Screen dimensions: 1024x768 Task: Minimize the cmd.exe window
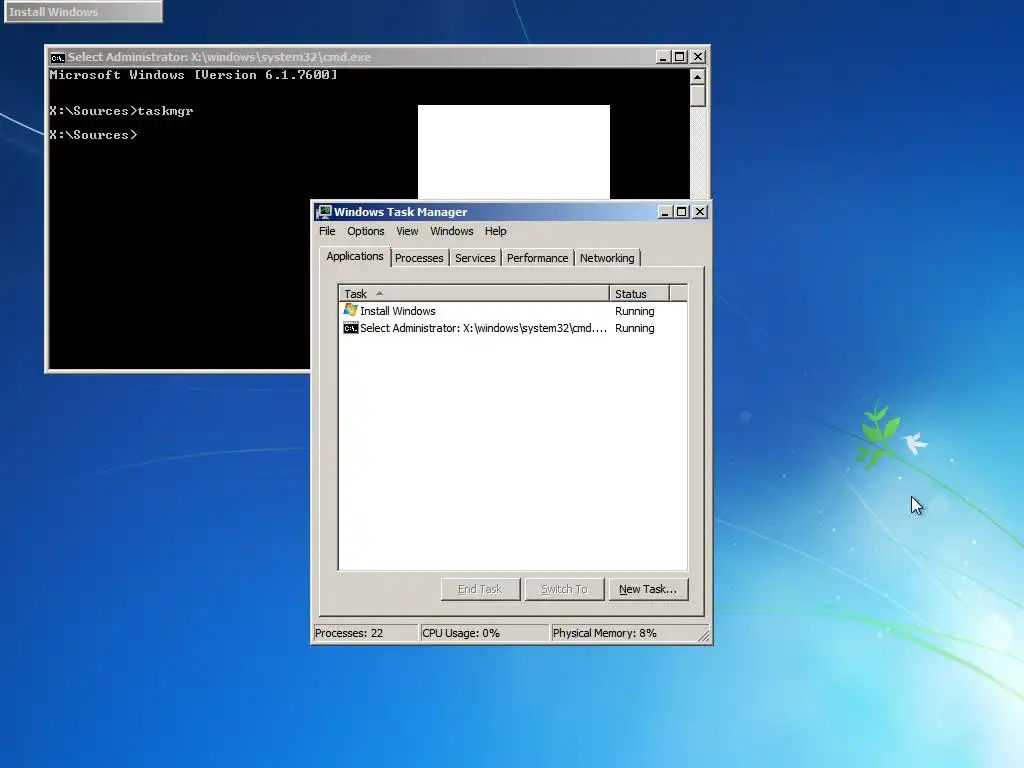(663, 57)
